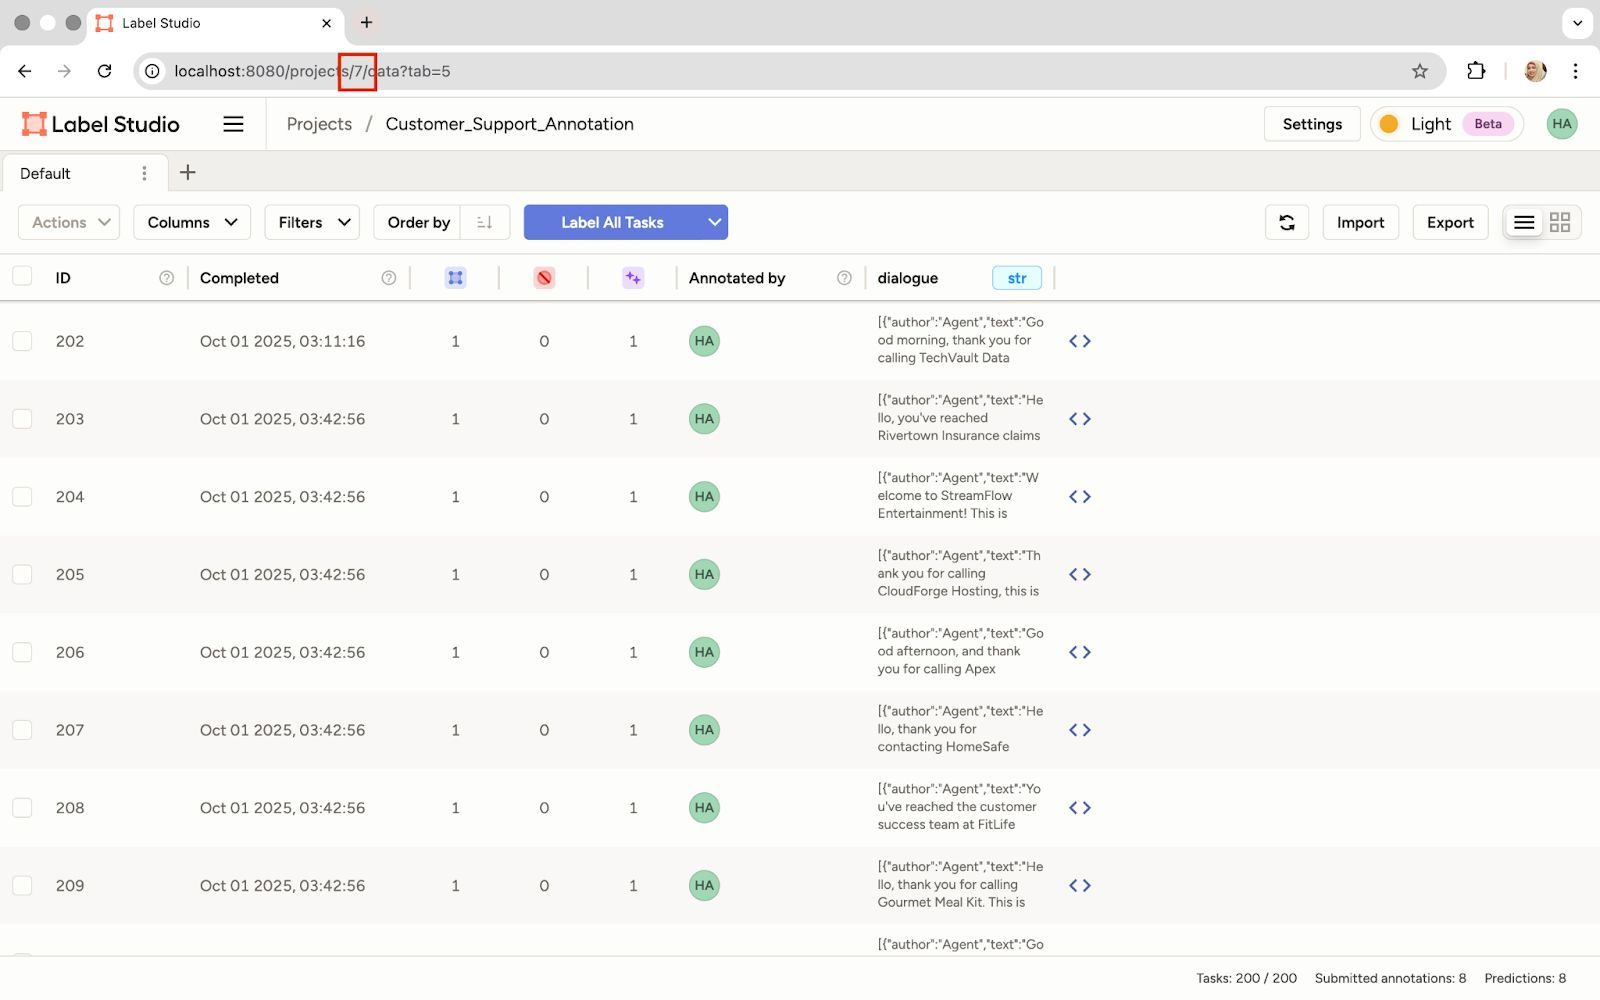1600x1000 pixels.
Task: Open the hamburger sidebar menu
Action: point(233,124)
